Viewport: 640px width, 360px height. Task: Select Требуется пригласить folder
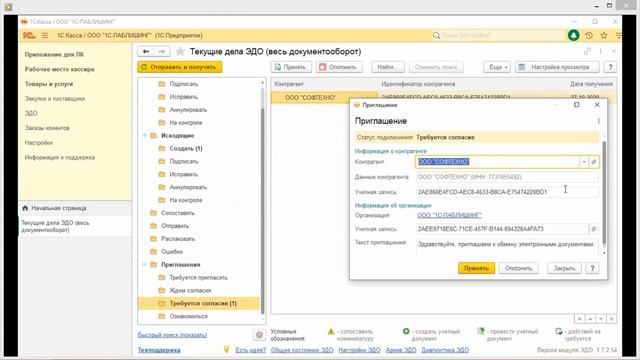click(x=198, y=278)
